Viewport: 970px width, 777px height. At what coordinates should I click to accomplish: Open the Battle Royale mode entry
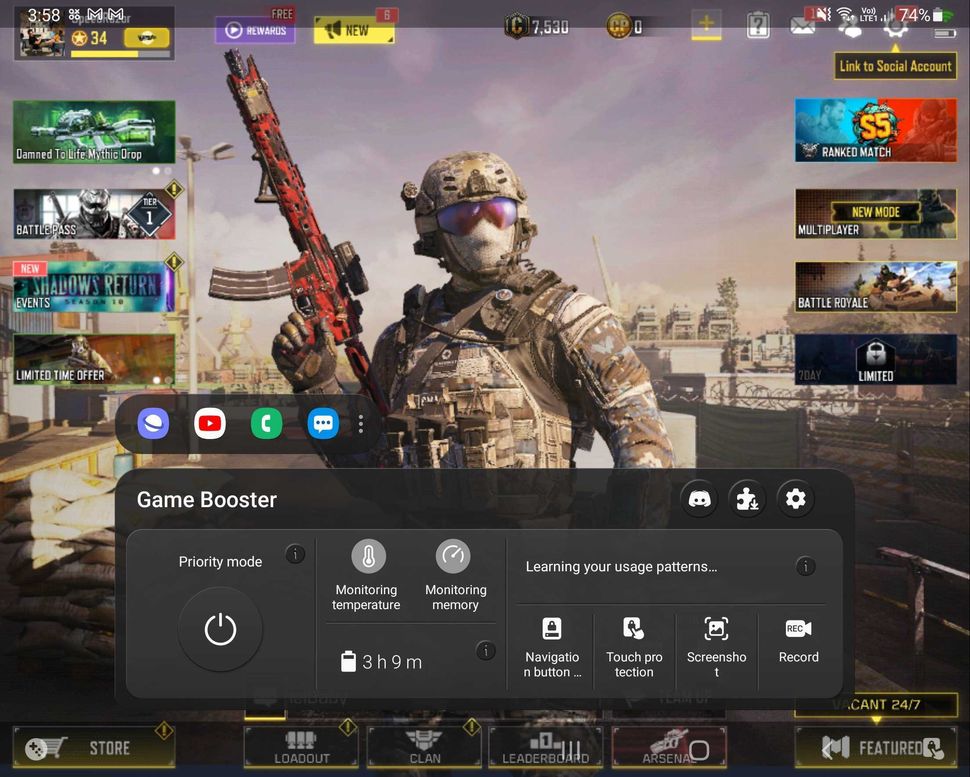875,288
